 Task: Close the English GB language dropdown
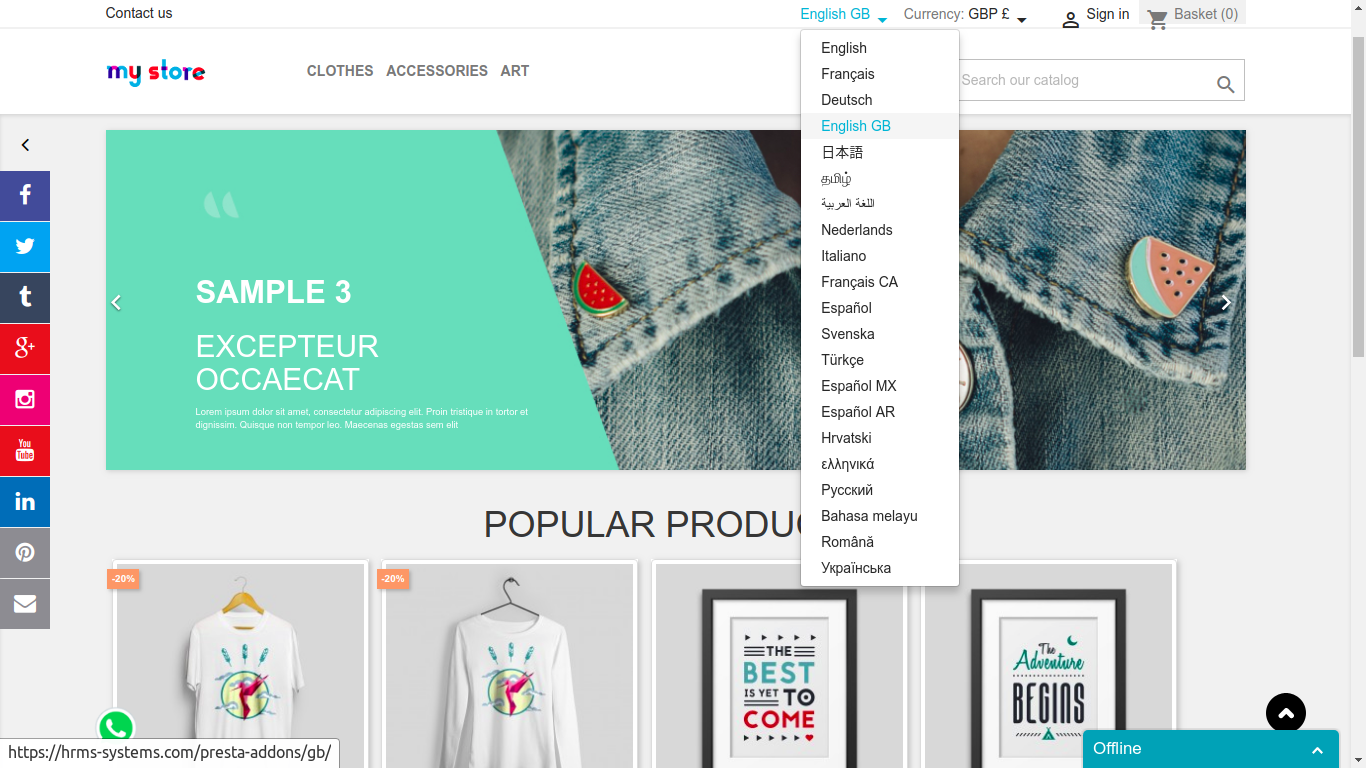844,14
